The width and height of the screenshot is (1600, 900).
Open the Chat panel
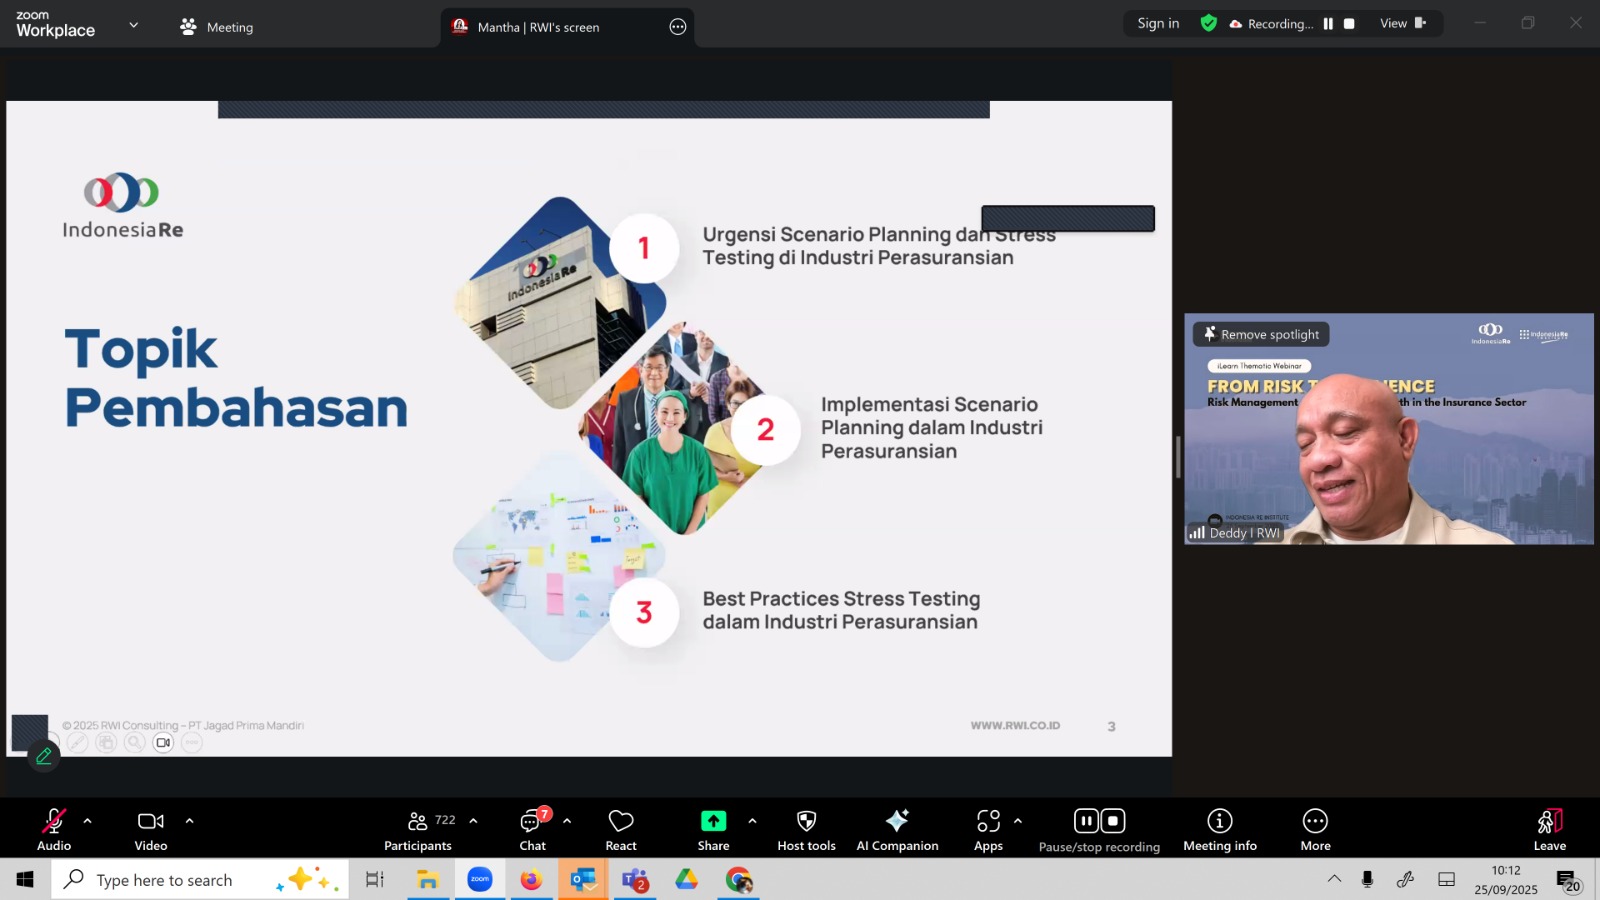532,830
